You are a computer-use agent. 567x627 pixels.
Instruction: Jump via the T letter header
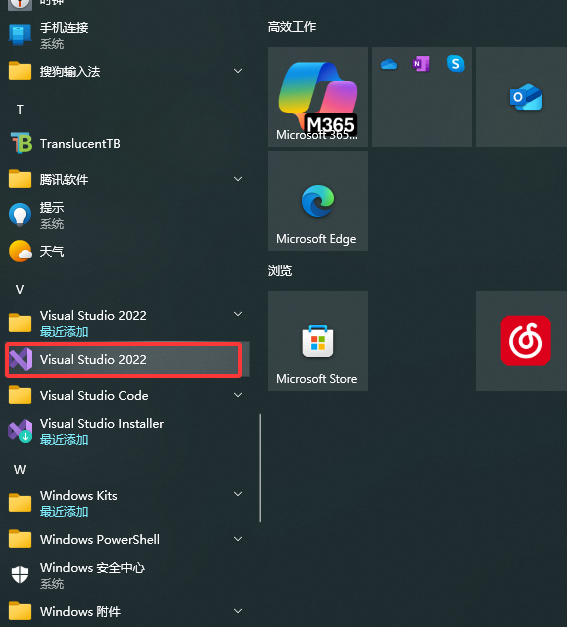pos(20,110)
